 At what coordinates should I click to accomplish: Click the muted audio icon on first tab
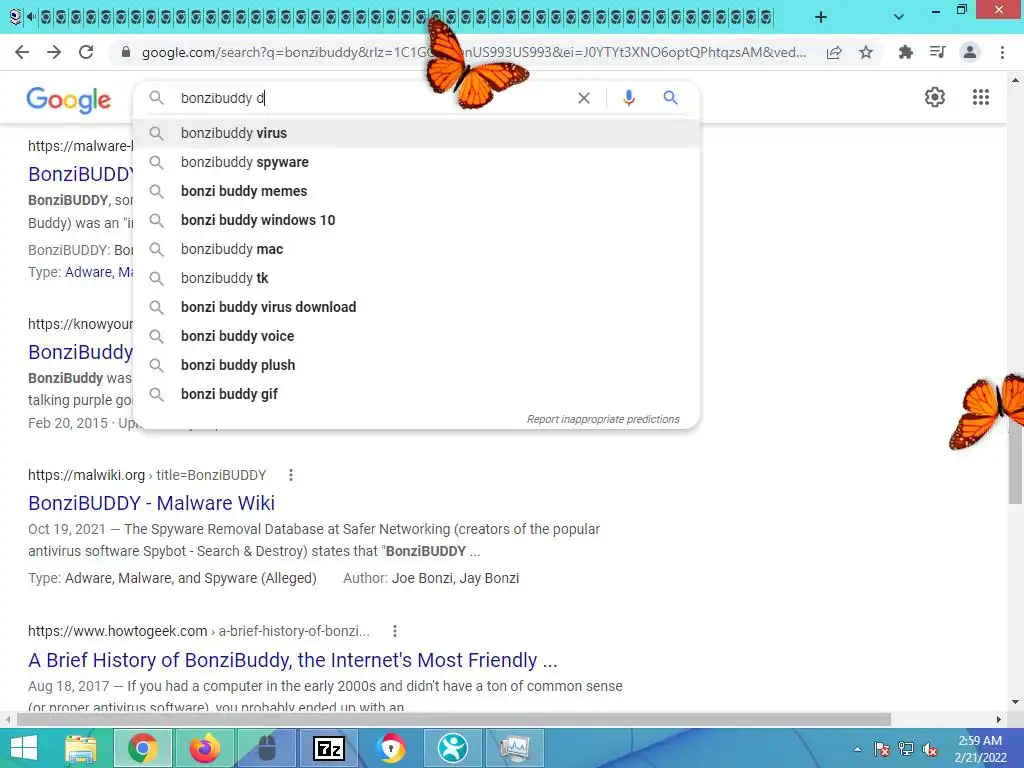click(31, 17)
